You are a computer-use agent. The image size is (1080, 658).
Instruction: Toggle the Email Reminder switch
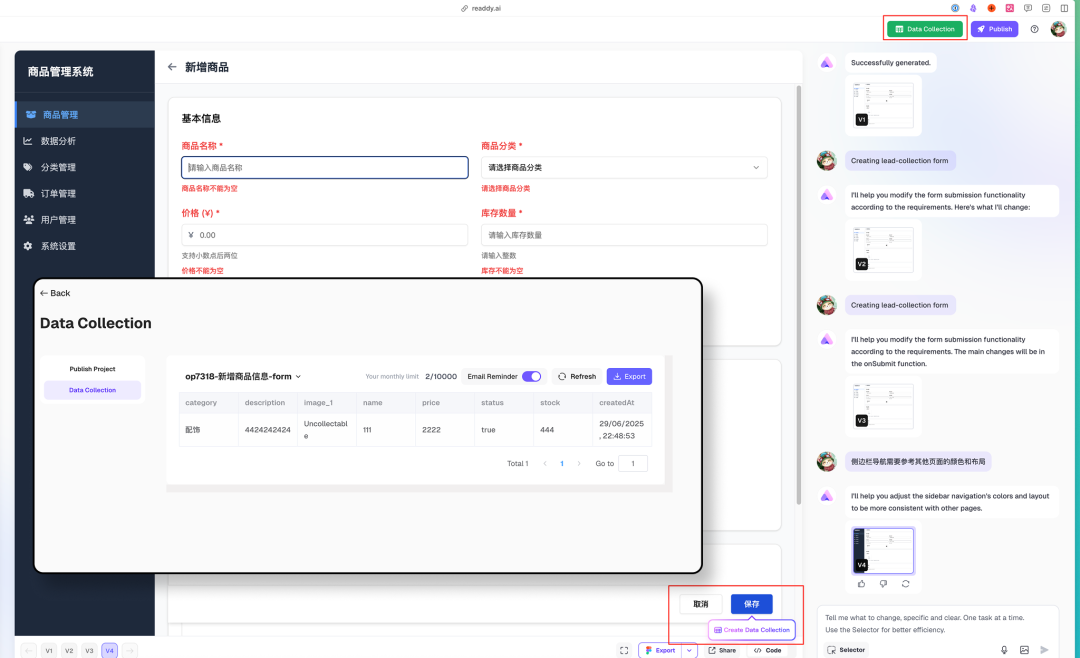[531, 376]
